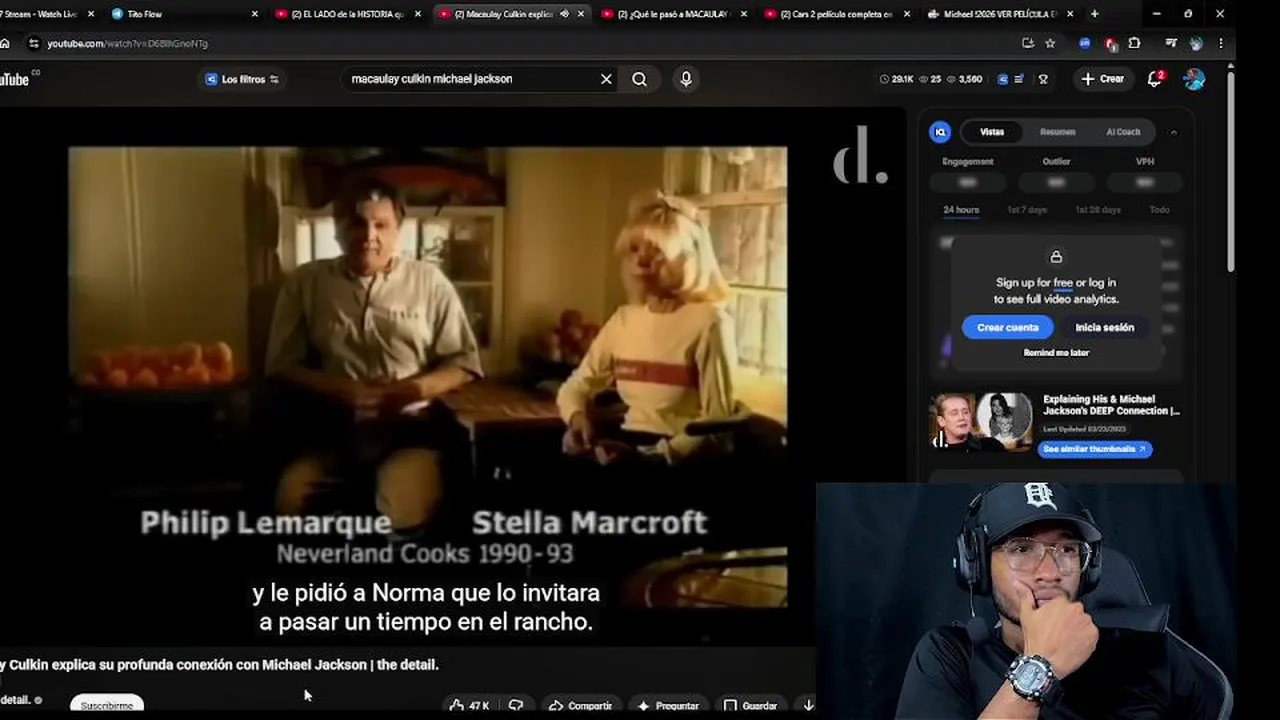Click the vidIQ trophy icon
The width and height of the screenshot is (1280, 720).
1043,79
